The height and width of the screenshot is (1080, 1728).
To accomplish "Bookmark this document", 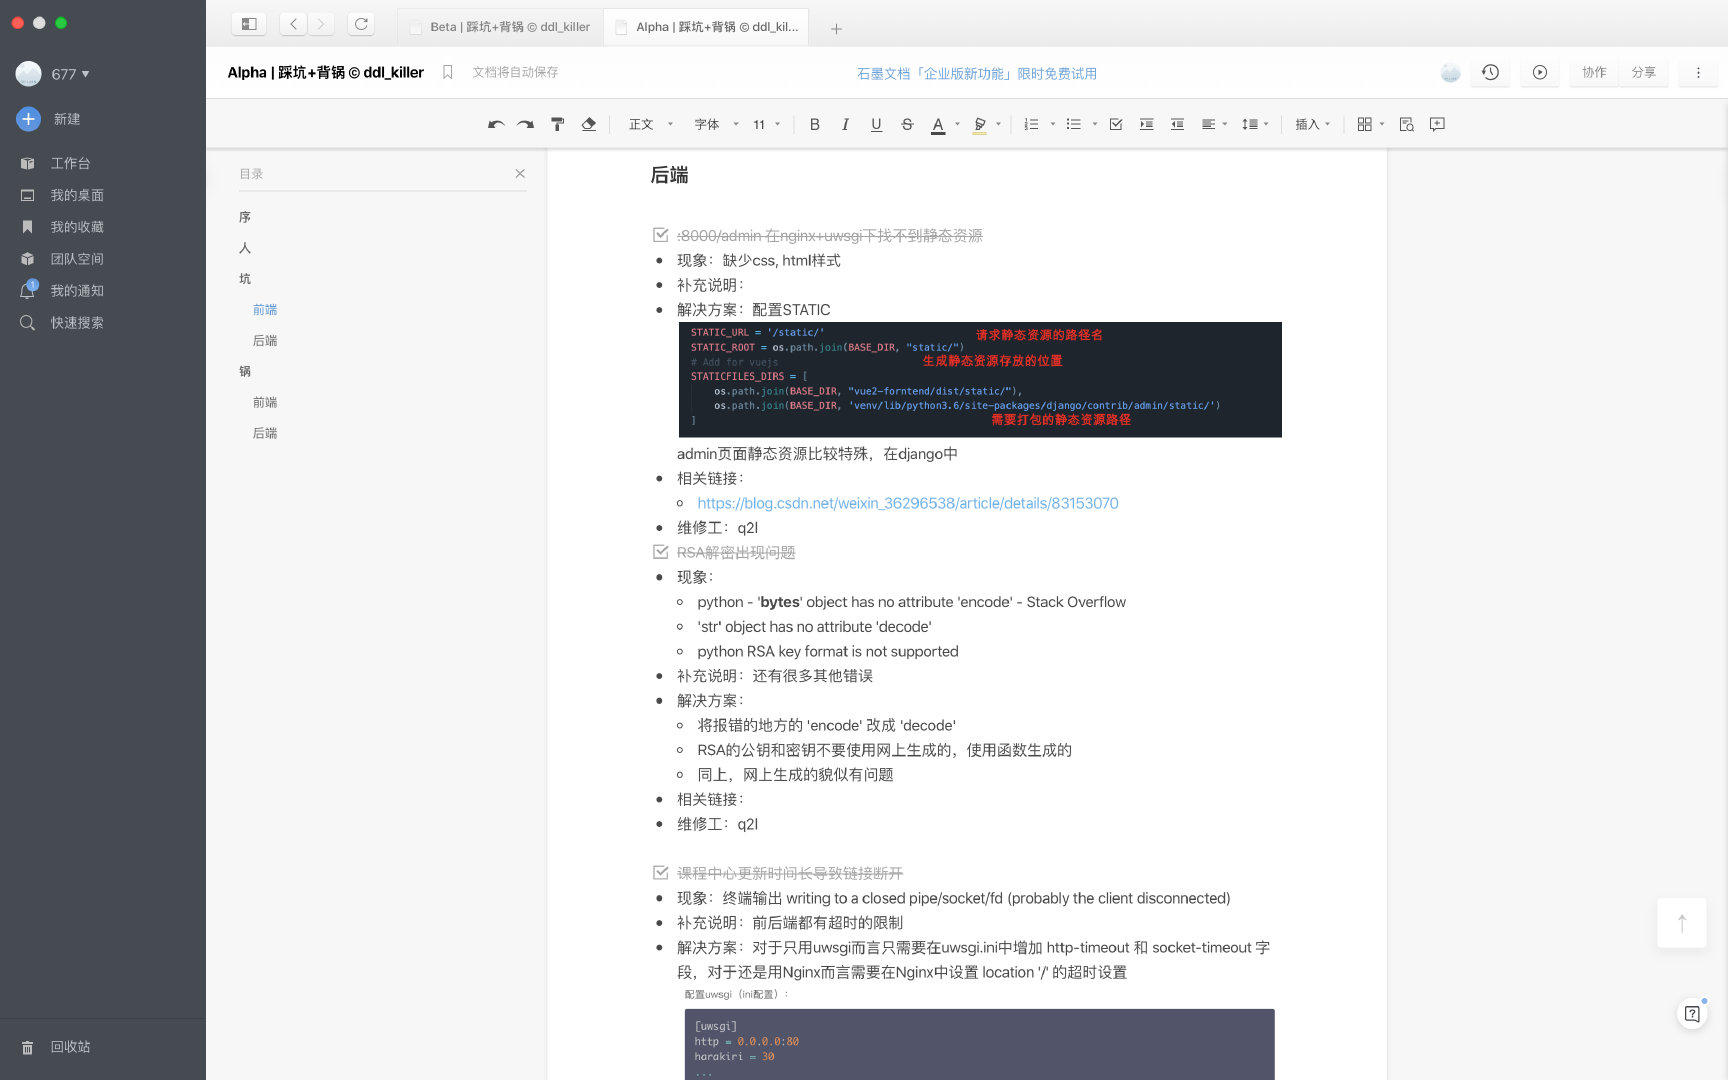I will 448,72.
